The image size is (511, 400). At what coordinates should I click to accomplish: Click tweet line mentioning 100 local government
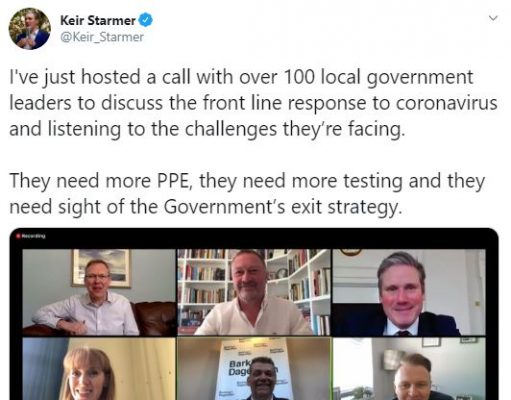pyautogui.click(x=241, y=78)
